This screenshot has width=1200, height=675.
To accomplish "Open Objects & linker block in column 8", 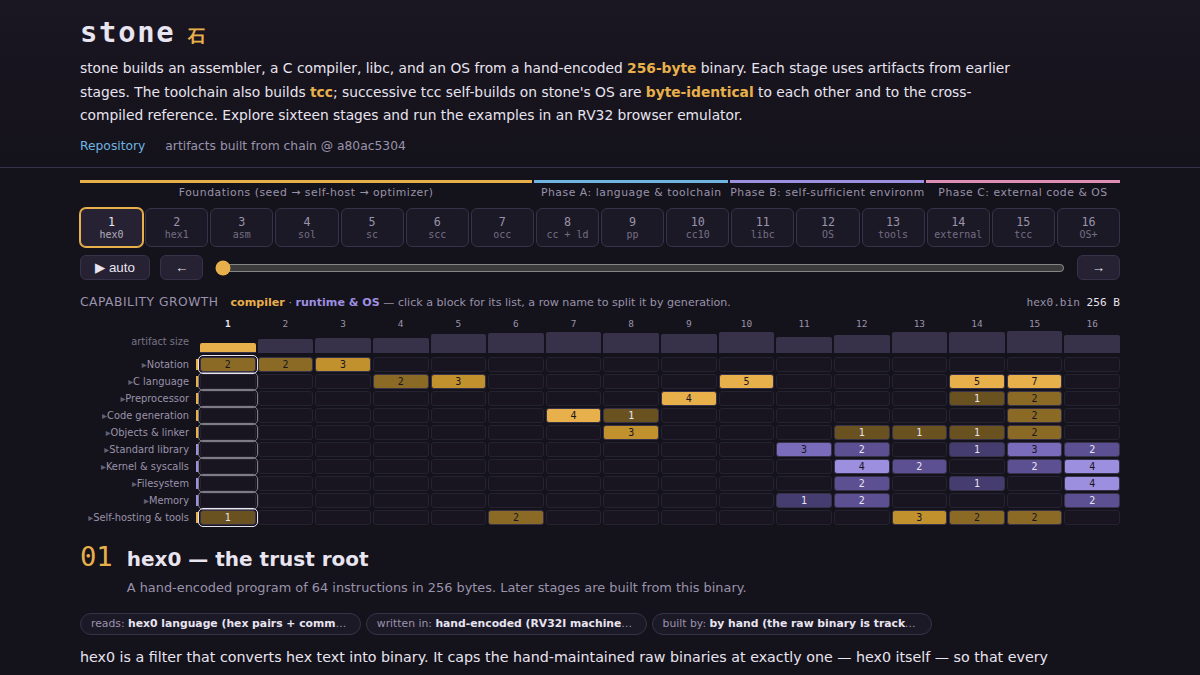I will 631,433.
